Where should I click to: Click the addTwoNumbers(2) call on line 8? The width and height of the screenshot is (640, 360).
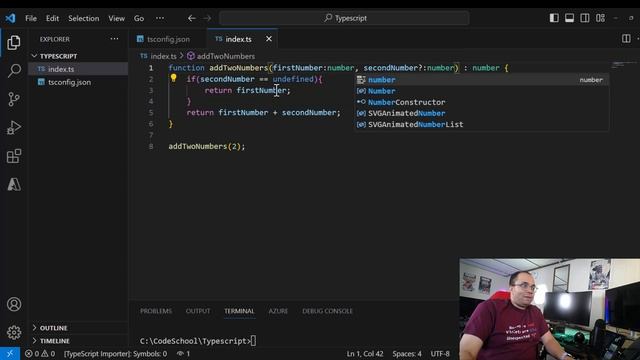pos(207,146)
